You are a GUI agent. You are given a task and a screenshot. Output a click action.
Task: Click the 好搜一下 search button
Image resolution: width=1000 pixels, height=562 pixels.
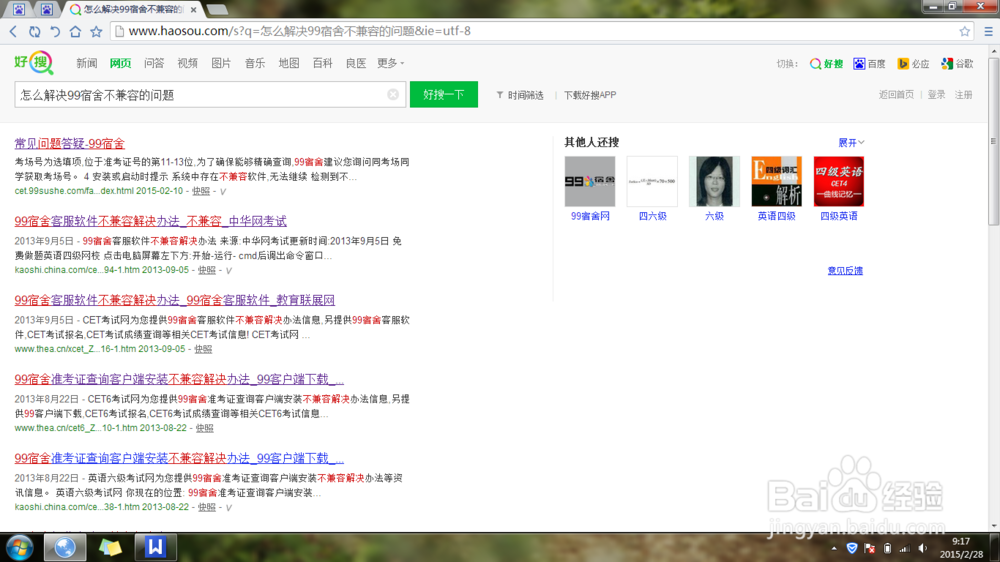pyautogui.click(x=444, y=94)
